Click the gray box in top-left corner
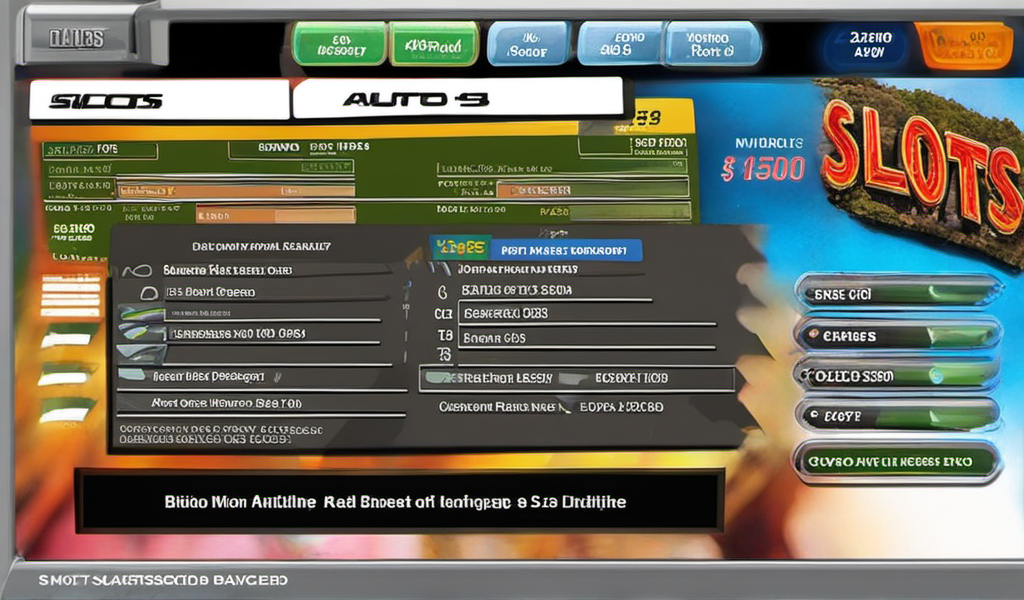 (77, 39)
